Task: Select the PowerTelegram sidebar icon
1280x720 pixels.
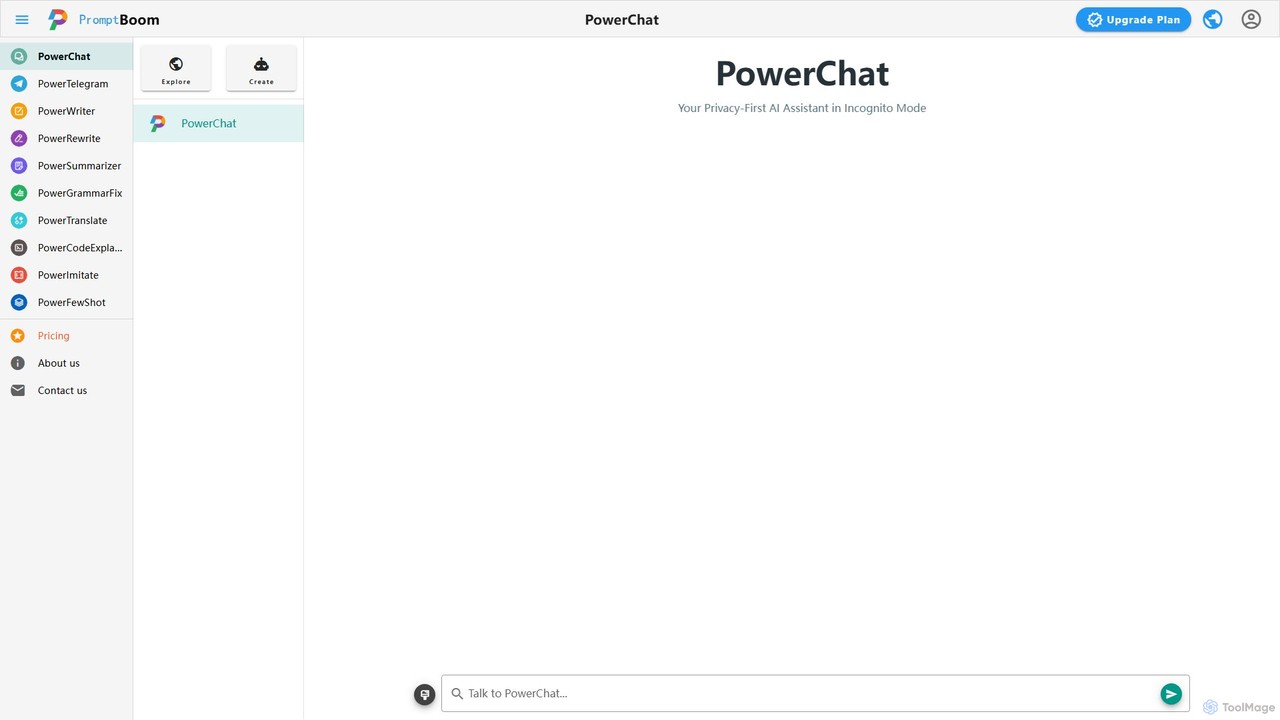Action: [18, 84]
